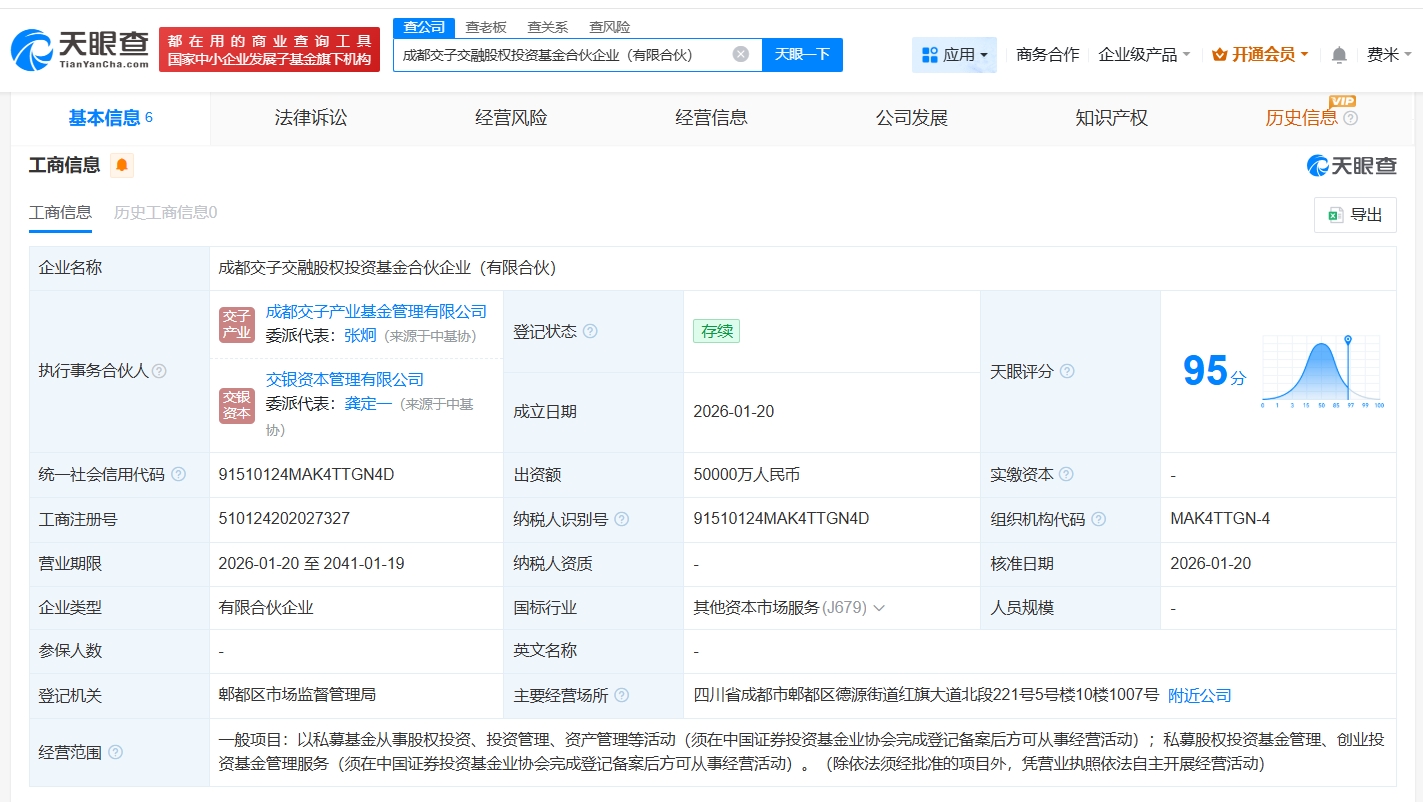Export data with the 导出 button
The image size is (1423, 802).
coord(1354,214)
